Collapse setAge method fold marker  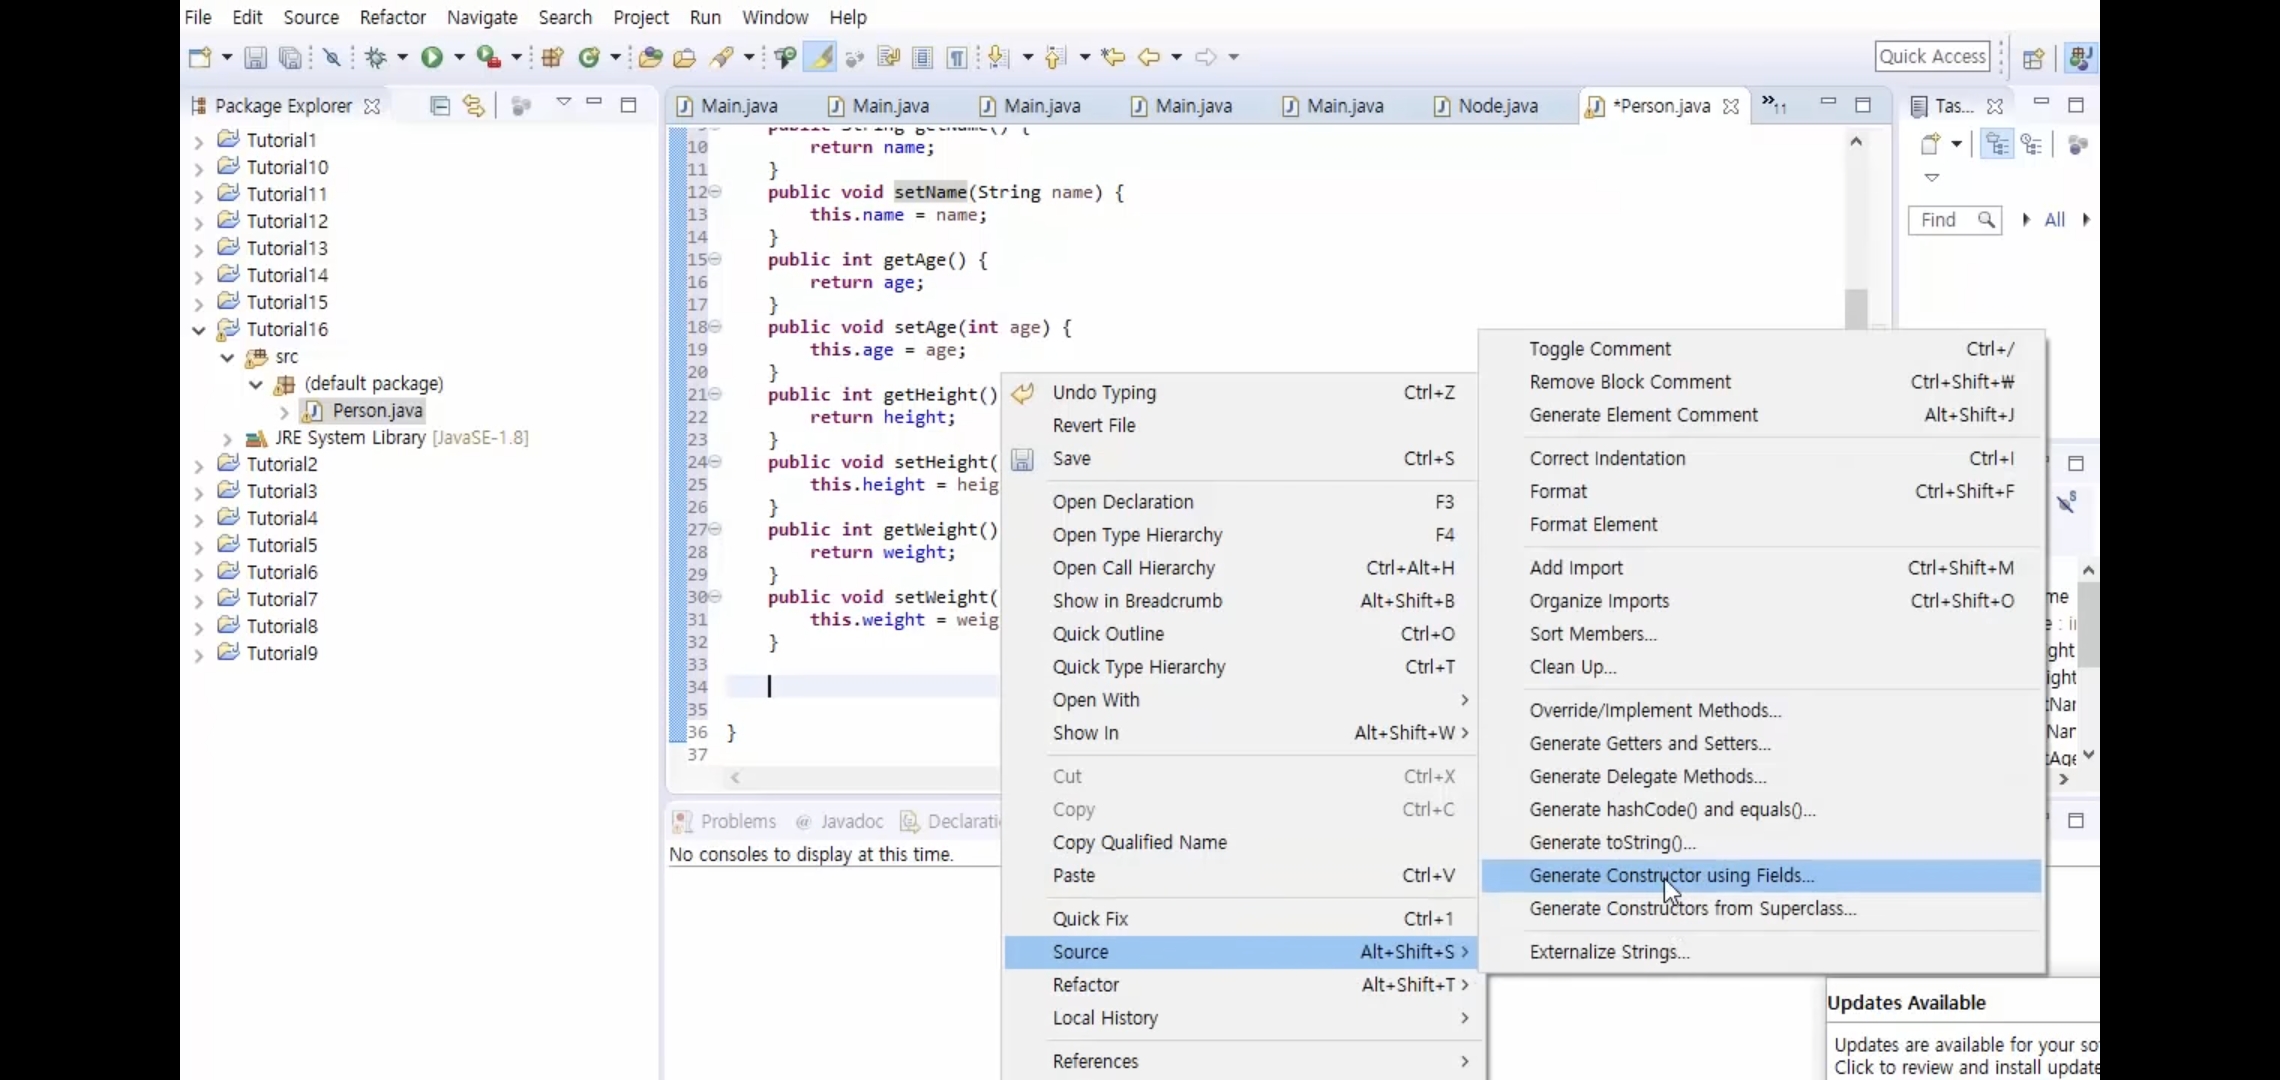point(716,326)
